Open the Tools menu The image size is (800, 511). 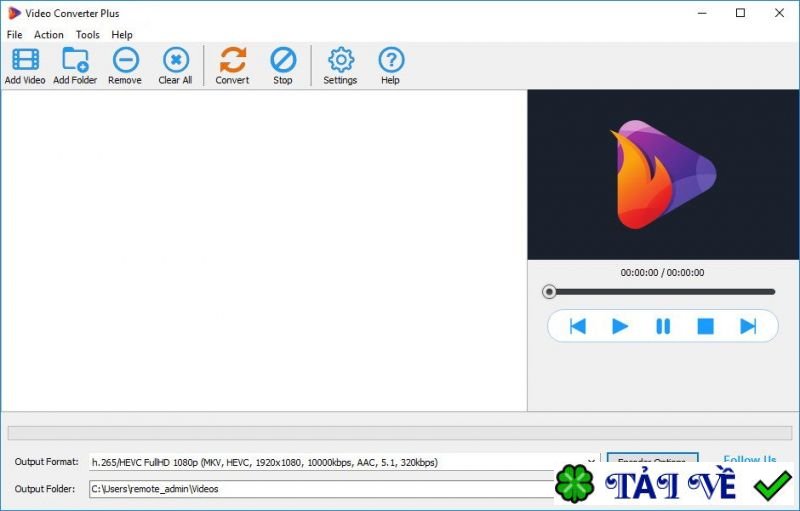(87, 35)
